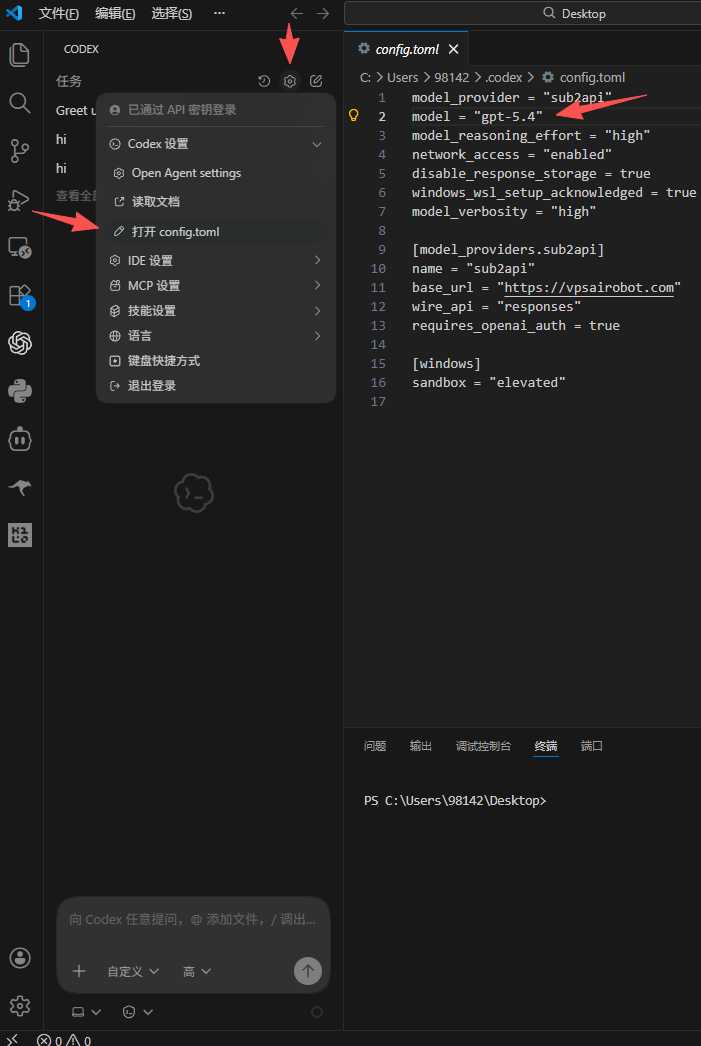701x1046 pixels.
Task: Click the Desktop command center search box
Action: tap(522, 13)
